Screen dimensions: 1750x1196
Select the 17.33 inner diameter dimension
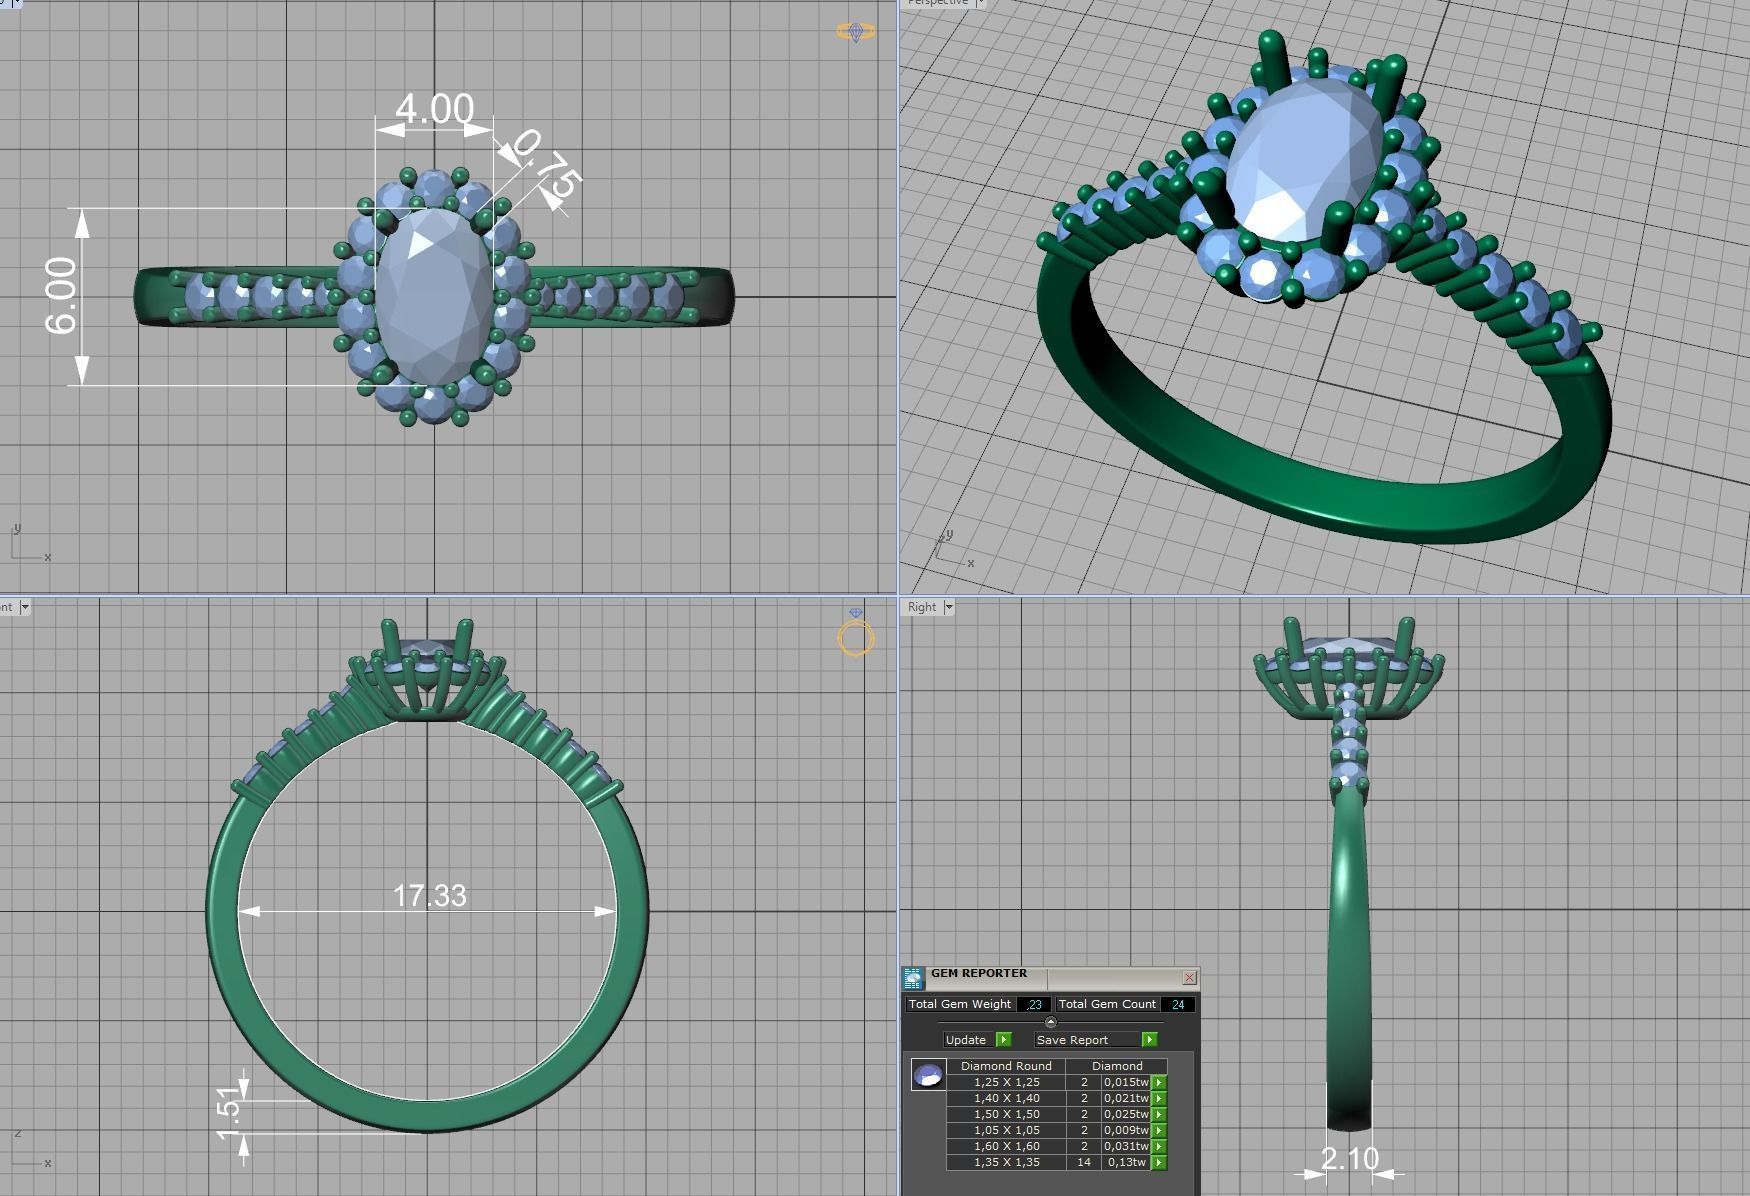(429, 895)
